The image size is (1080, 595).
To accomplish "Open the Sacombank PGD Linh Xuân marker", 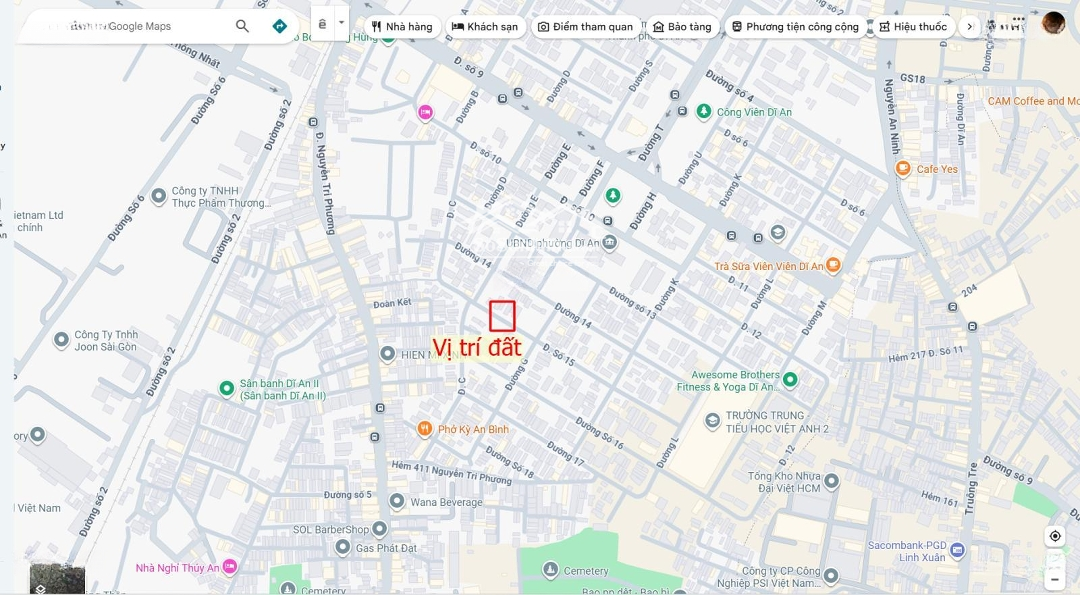I will click(957, 550).
